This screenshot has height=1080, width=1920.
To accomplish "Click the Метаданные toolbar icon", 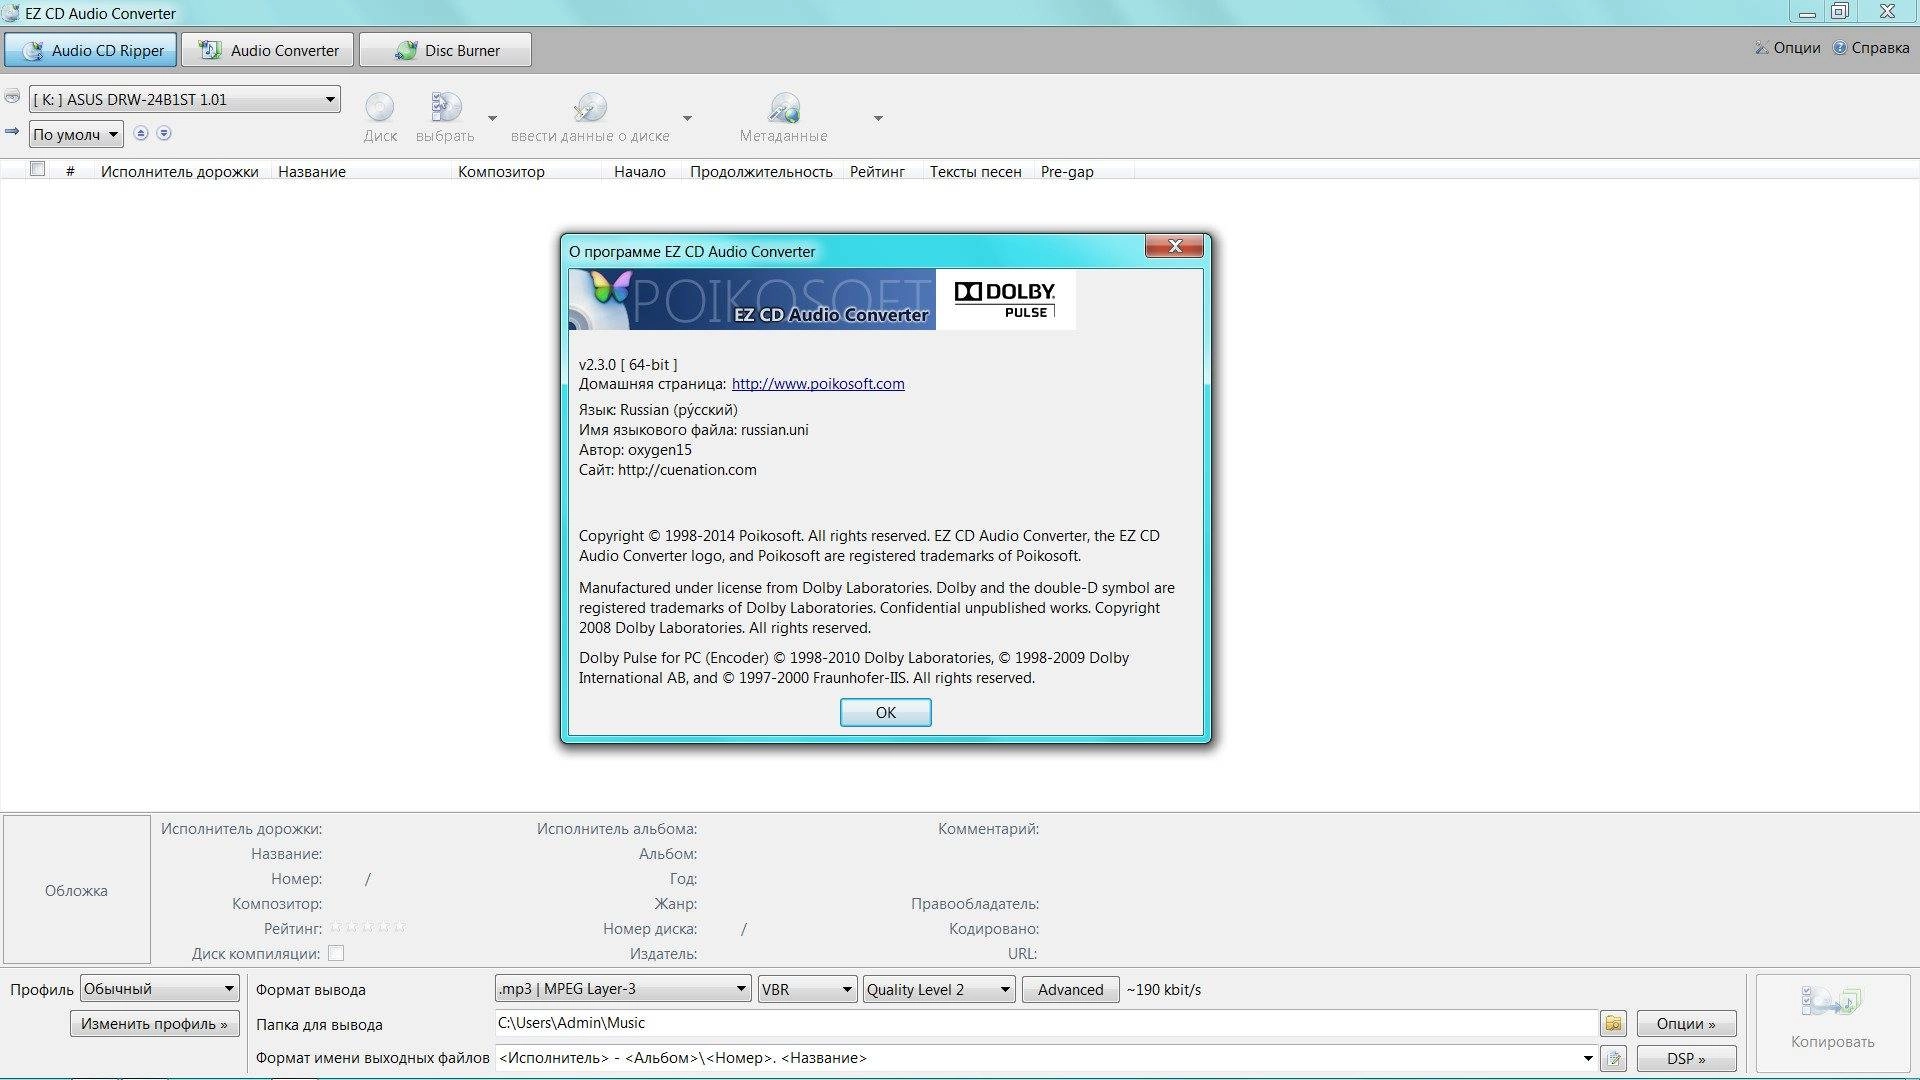I will click(784, 107).
